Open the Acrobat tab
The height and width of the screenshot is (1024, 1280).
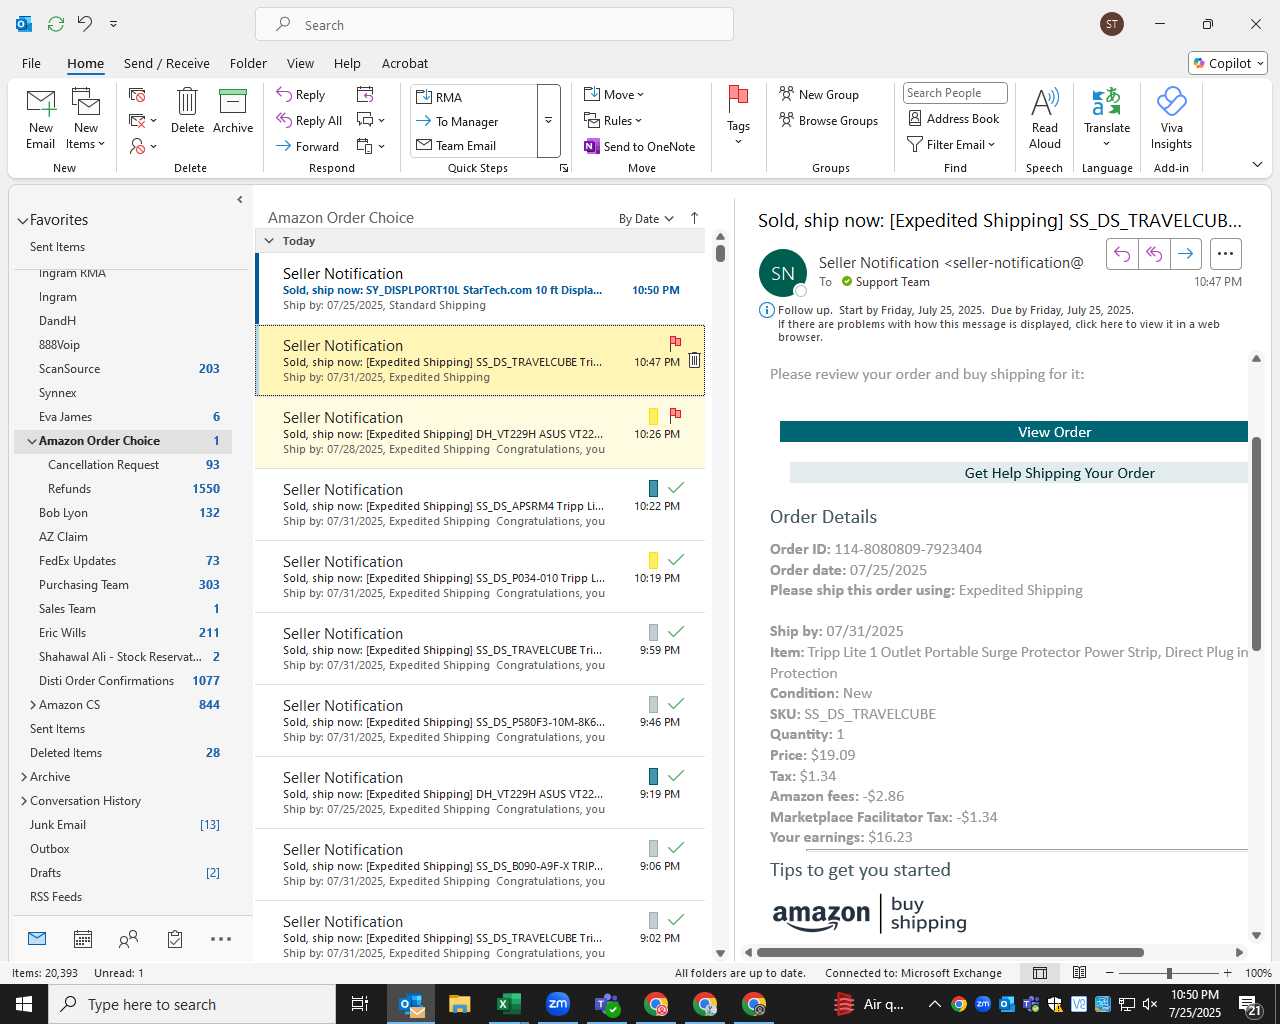point(405,63)
